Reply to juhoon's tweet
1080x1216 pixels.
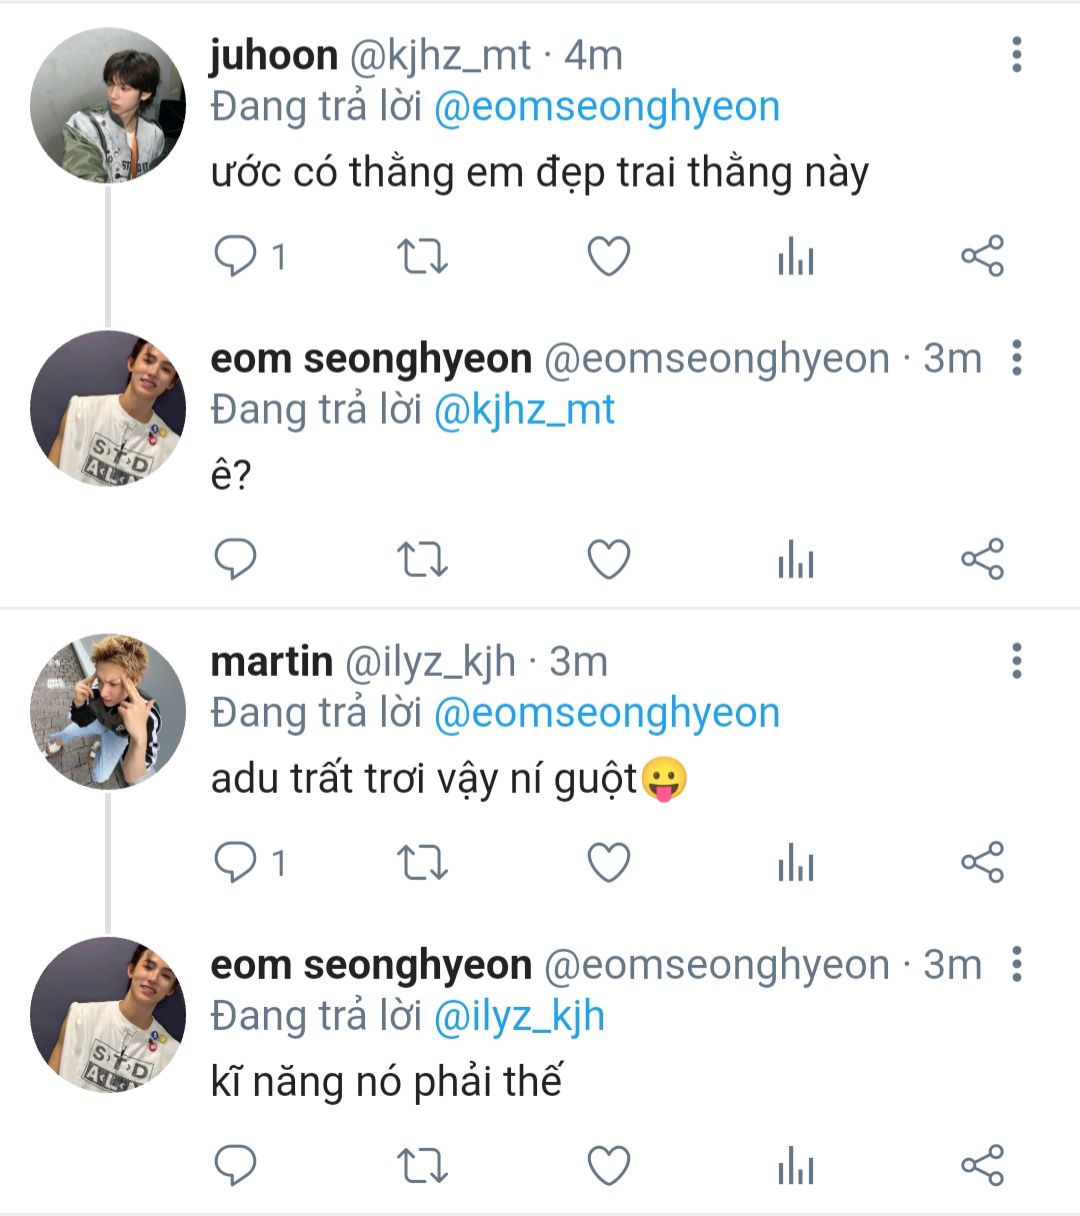[236, 257]
